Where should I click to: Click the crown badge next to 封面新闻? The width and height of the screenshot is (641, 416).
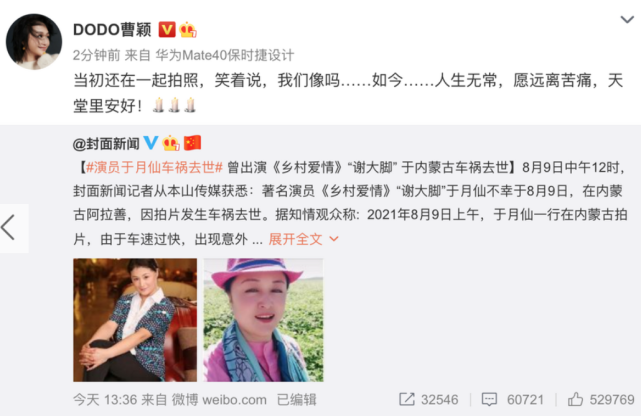(x=170, y=143)
